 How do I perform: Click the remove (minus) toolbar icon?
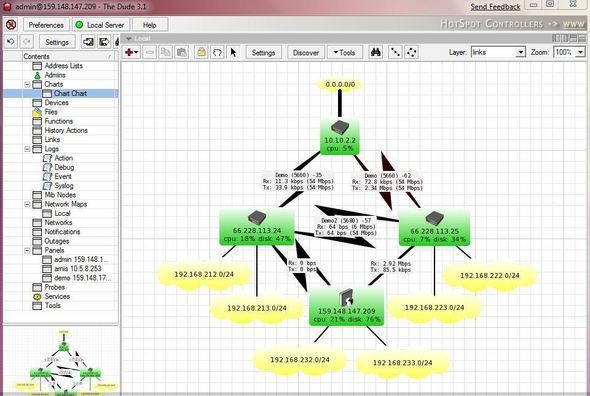tap(150, 52)
